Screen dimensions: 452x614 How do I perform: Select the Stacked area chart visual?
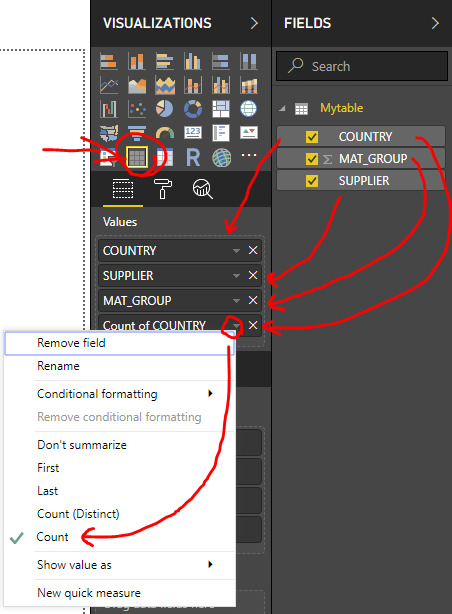tap(165, 85)
